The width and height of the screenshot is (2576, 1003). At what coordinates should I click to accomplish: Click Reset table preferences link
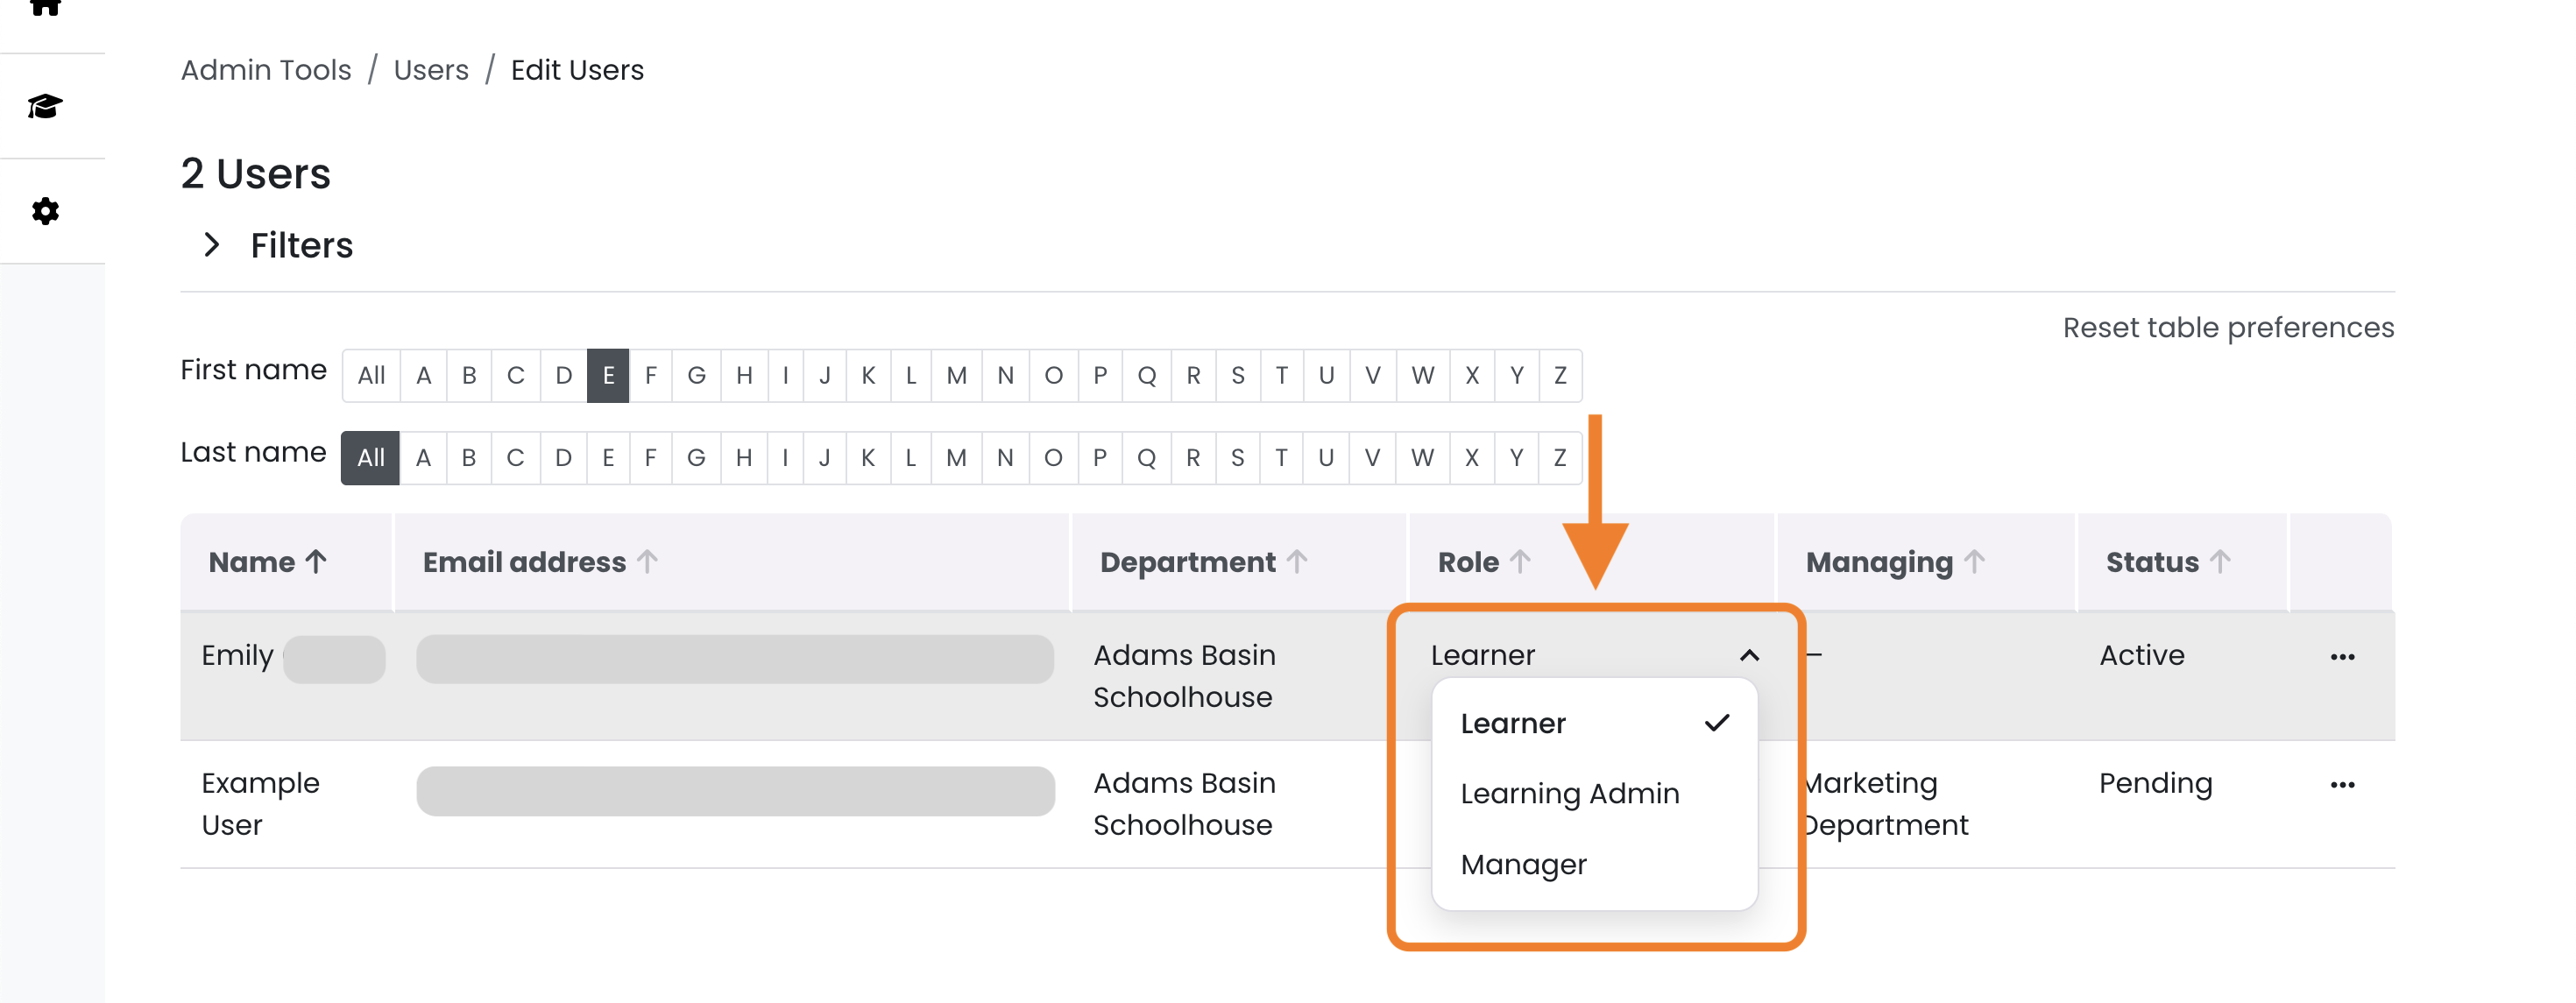point(2228,328)
